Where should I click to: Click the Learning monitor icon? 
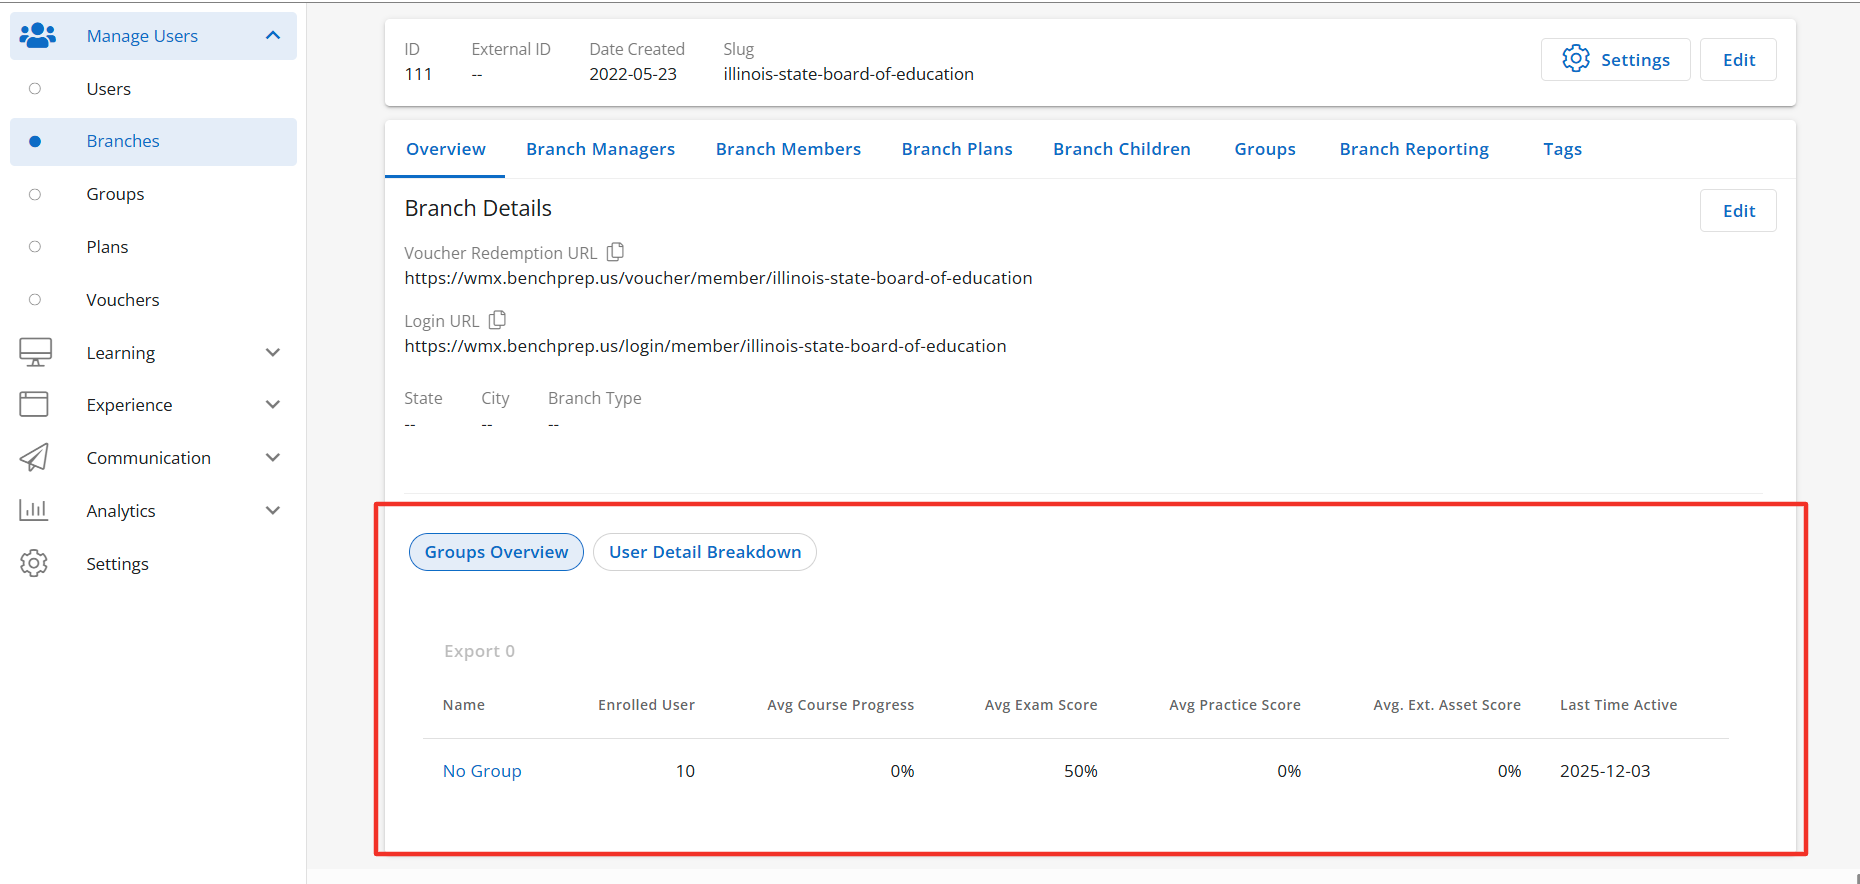point(35,352)
